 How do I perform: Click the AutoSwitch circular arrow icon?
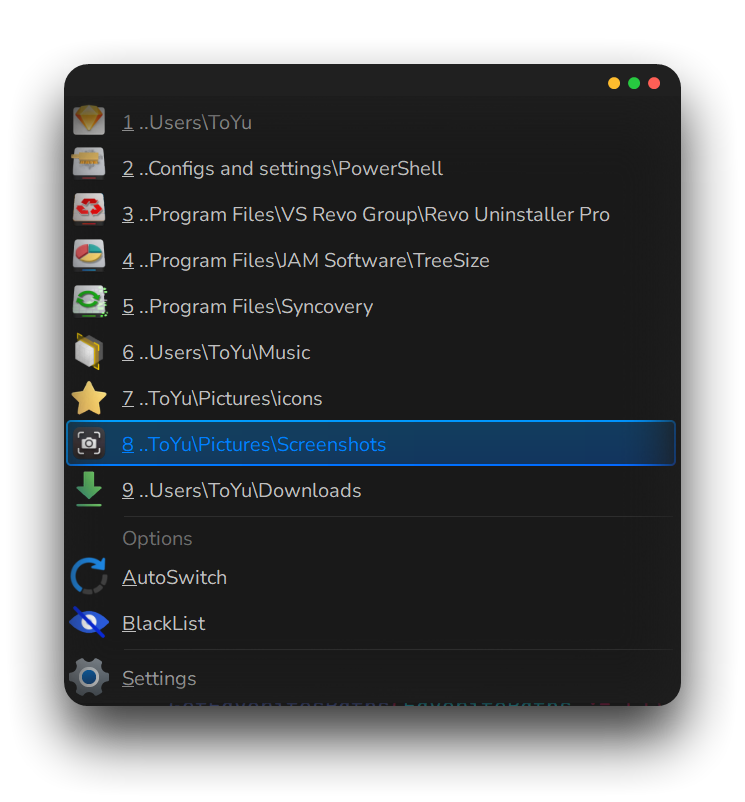click(x=89, y=577)
